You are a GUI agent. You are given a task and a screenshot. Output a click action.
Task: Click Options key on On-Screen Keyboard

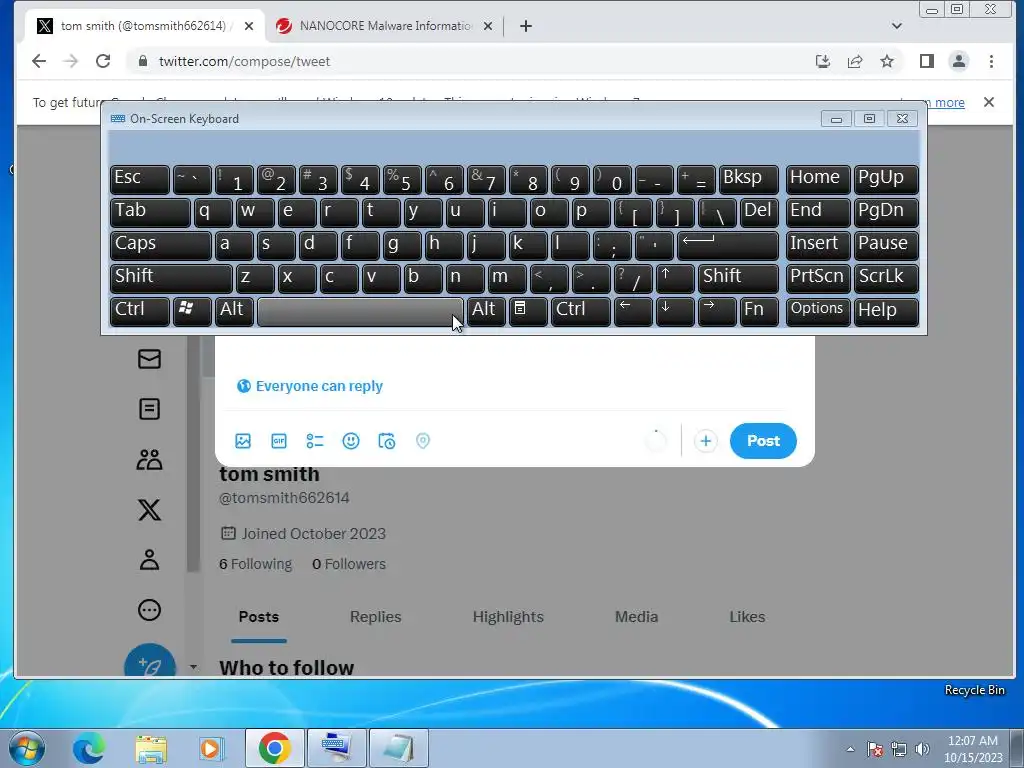(818, 311)
